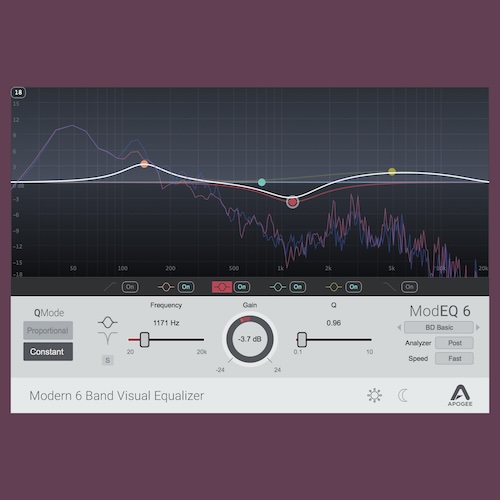Image resolution: width=500 pixels, height=500 pixels.
Task: Click the 0.96 Q value
Action: click(333, 323)
